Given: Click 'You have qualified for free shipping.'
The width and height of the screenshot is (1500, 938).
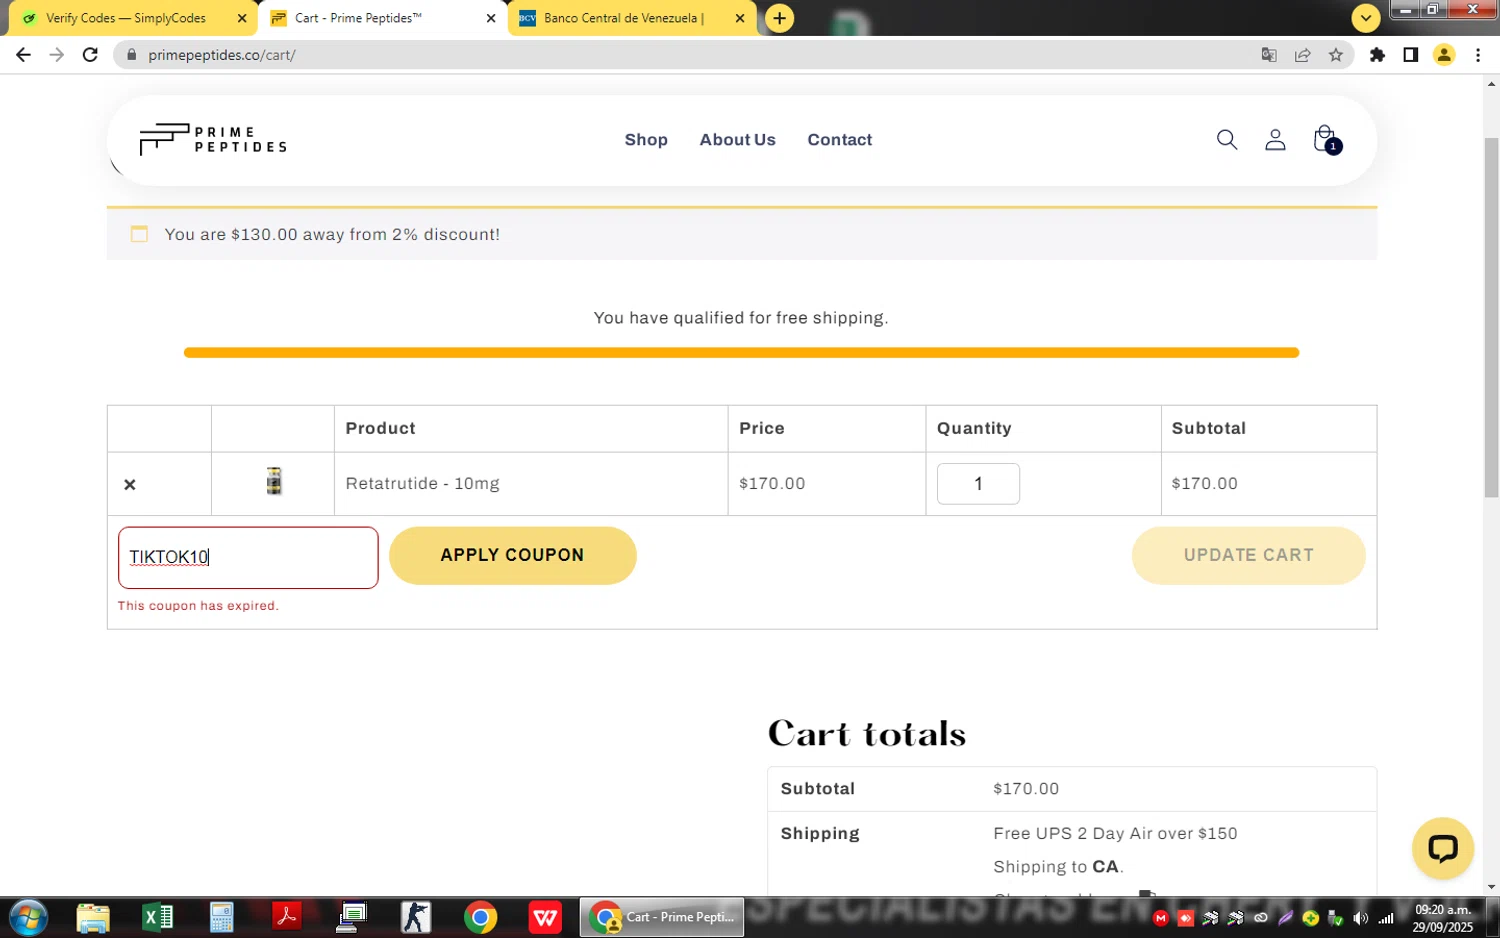Looking at the screenshot, I should coord(741,318).
